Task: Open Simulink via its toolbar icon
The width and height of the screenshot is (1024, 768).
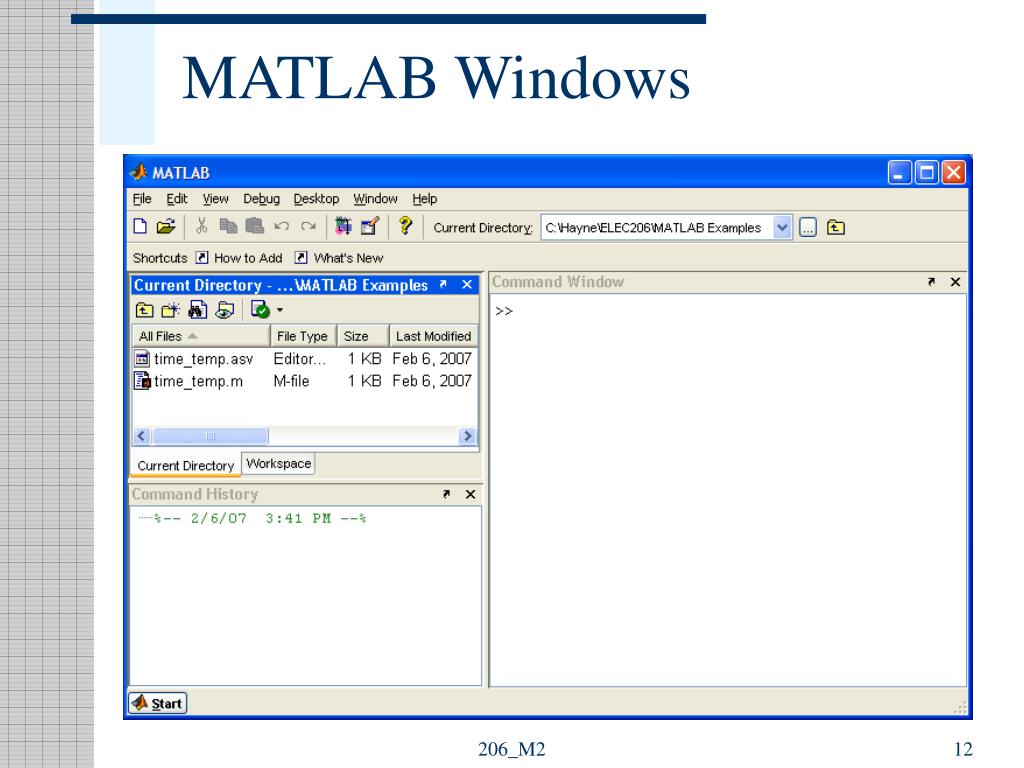Action: pos(344,226)
